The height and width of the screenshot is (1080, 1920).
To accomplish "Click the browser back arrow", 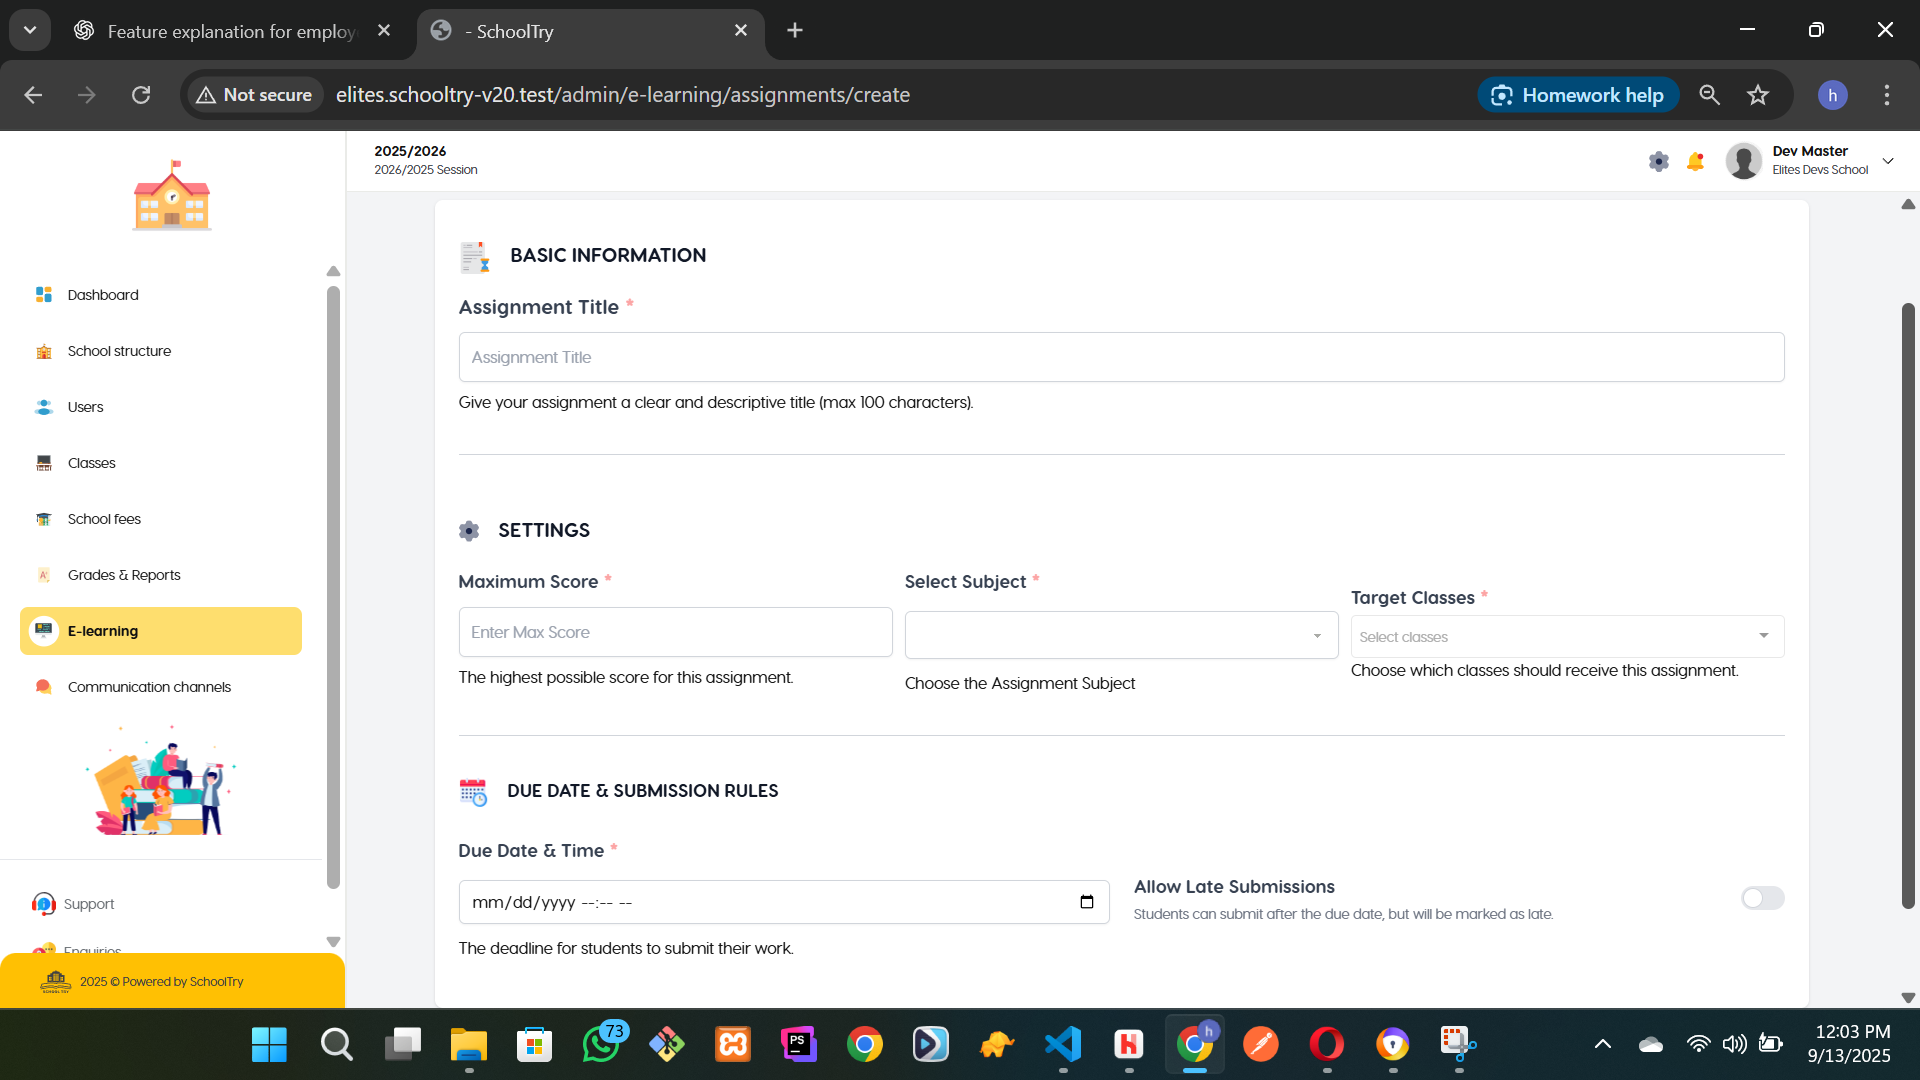I will [x=33, y=95].
